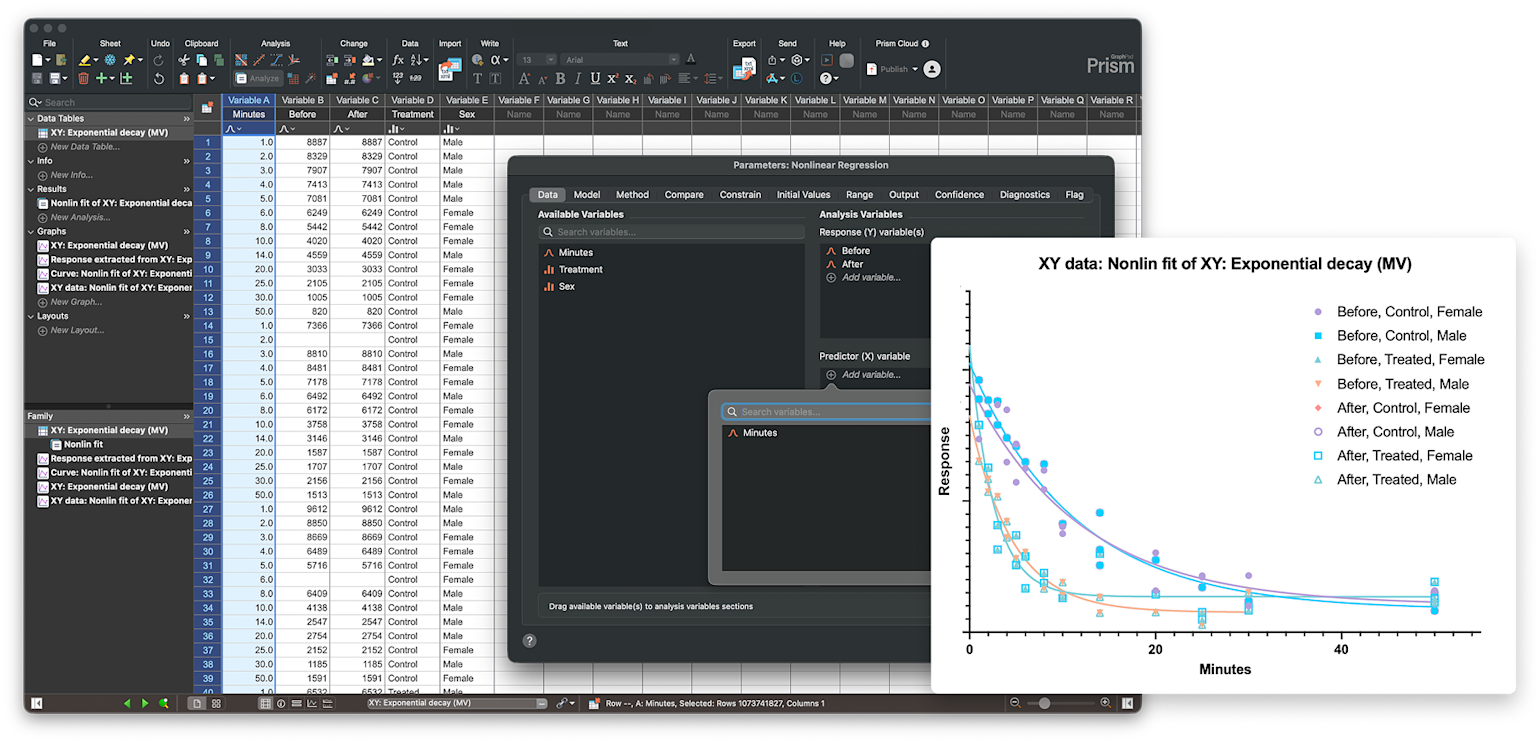Click the blue snowflake Freeze sheet icon

tap(110, 60)
